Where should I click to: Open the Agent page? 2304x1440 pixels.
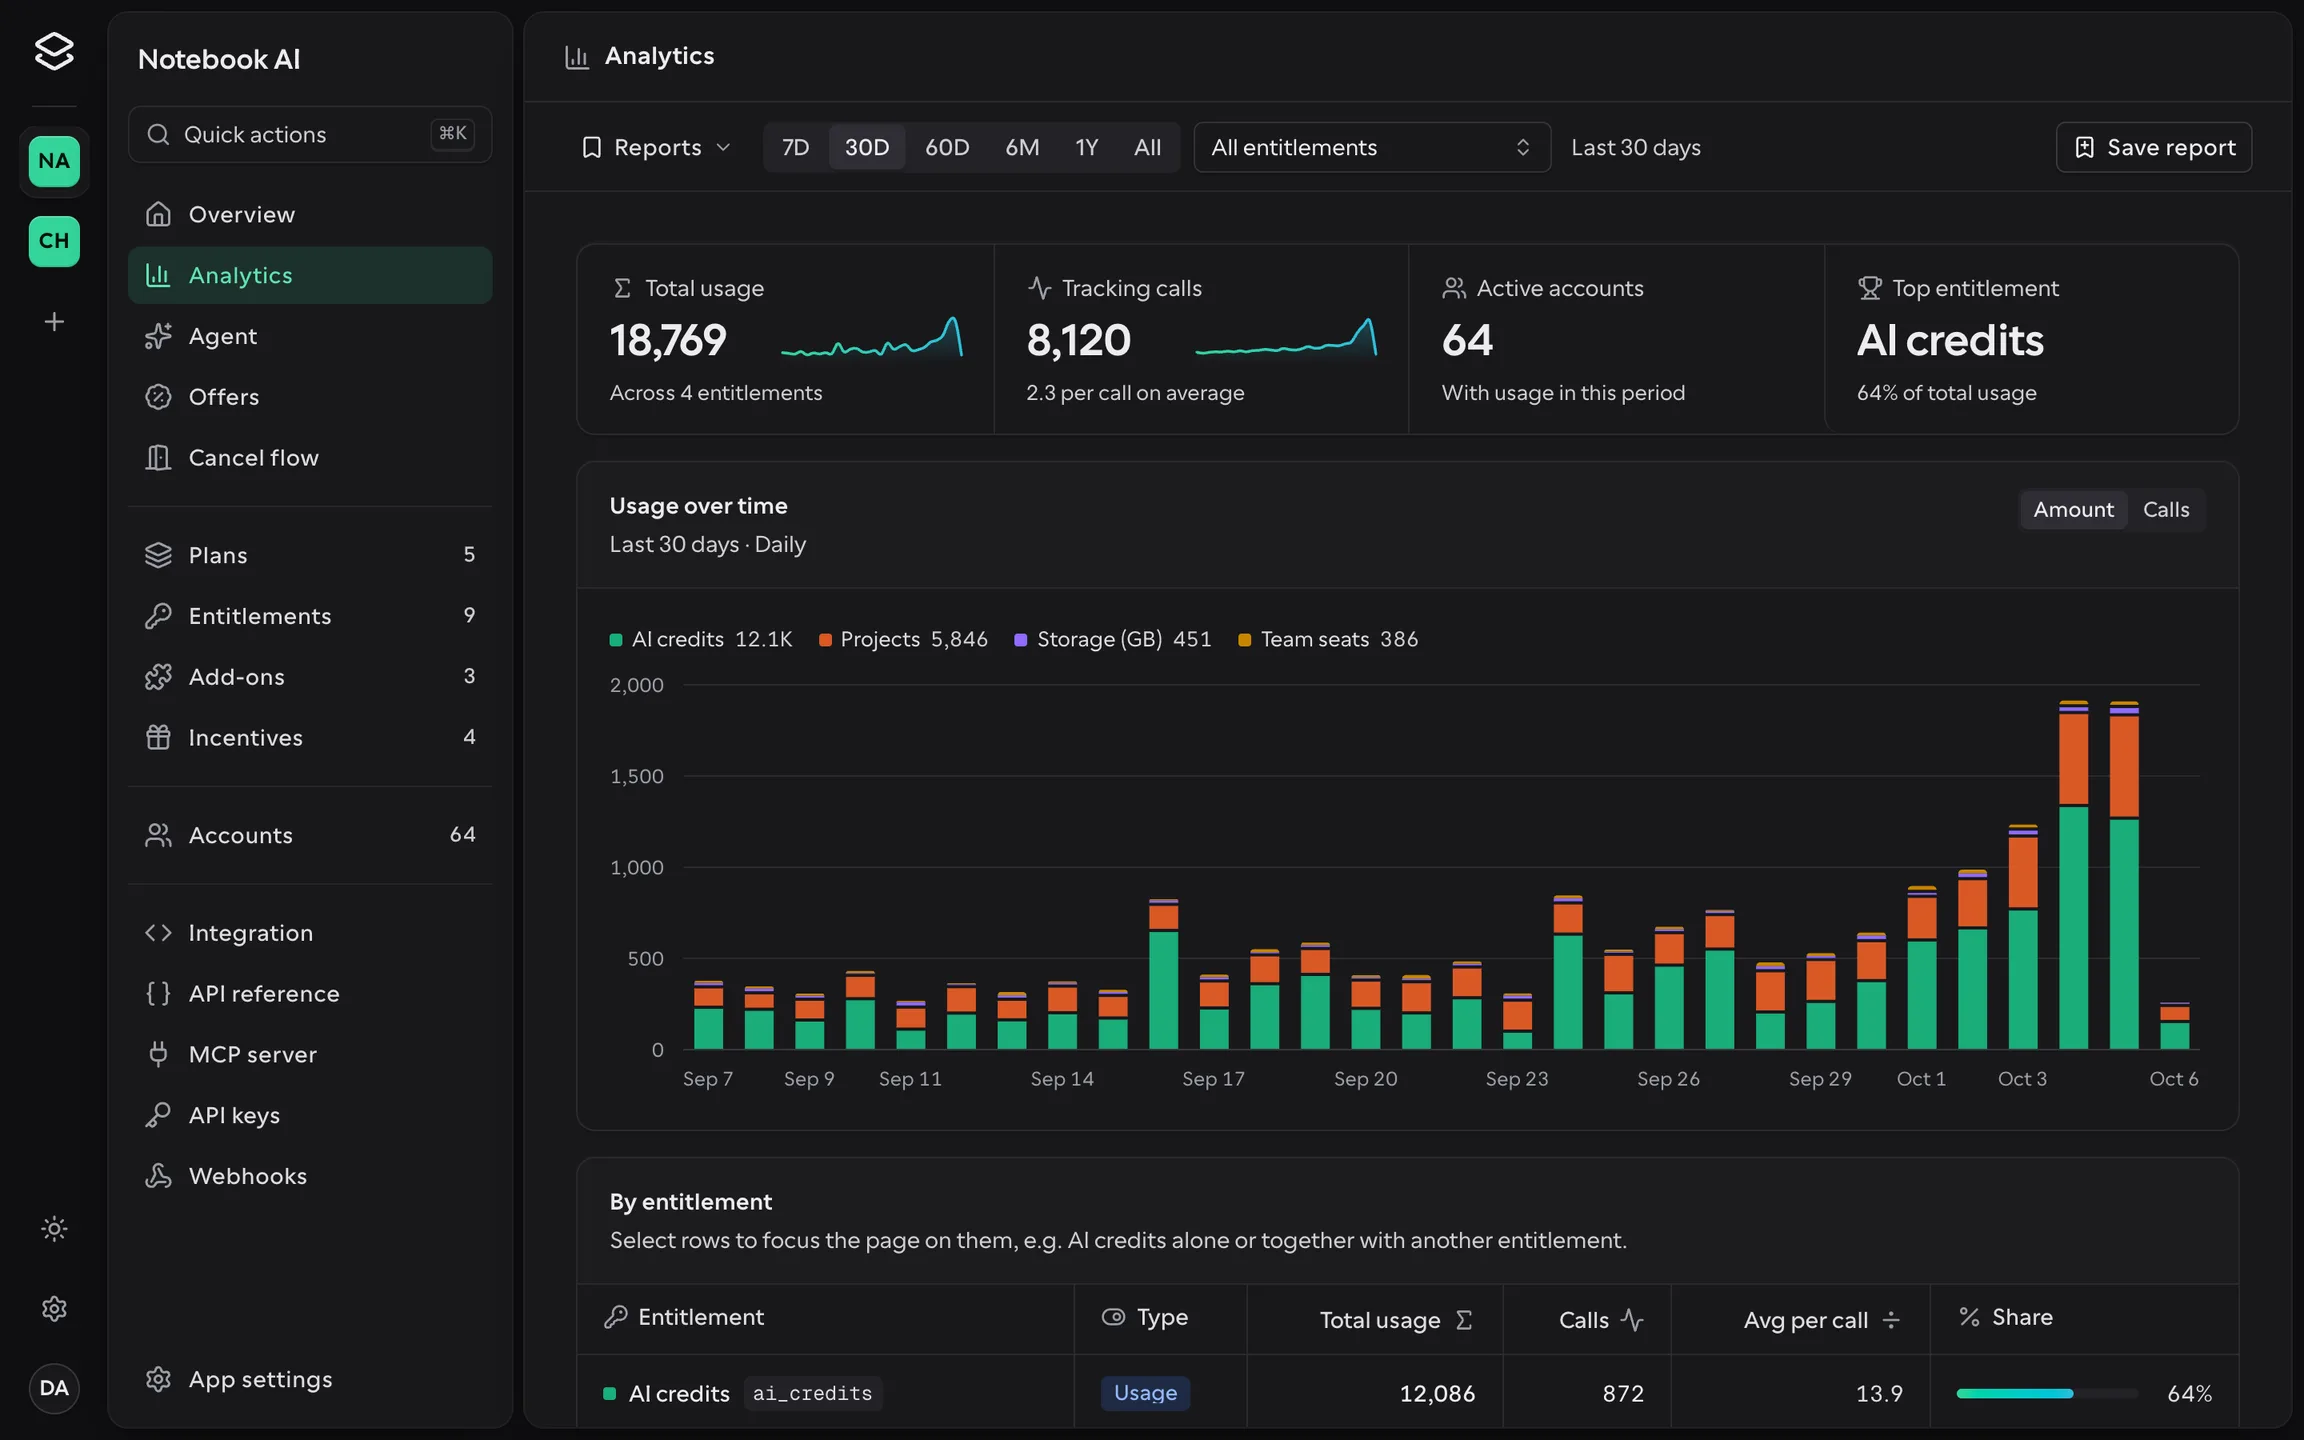[x=310, y=336]
